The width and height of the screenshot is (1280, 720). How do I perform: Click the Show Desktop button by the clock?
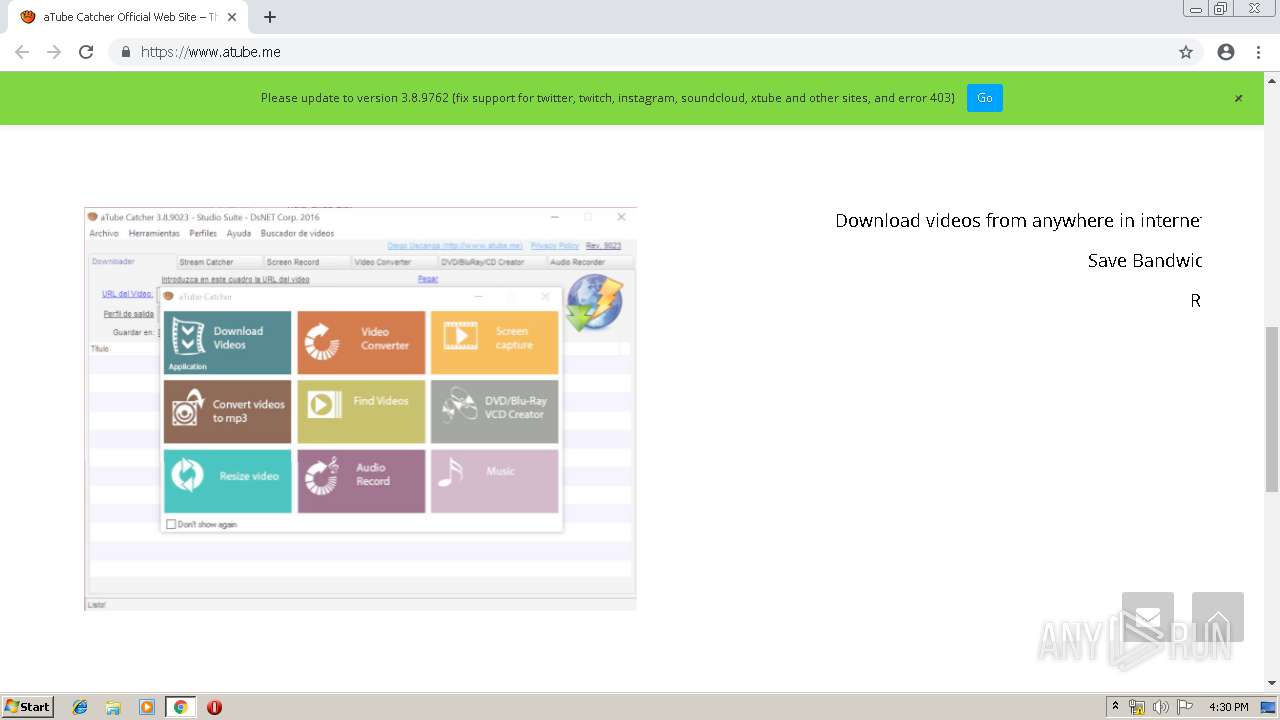[x=1269, y=707]
